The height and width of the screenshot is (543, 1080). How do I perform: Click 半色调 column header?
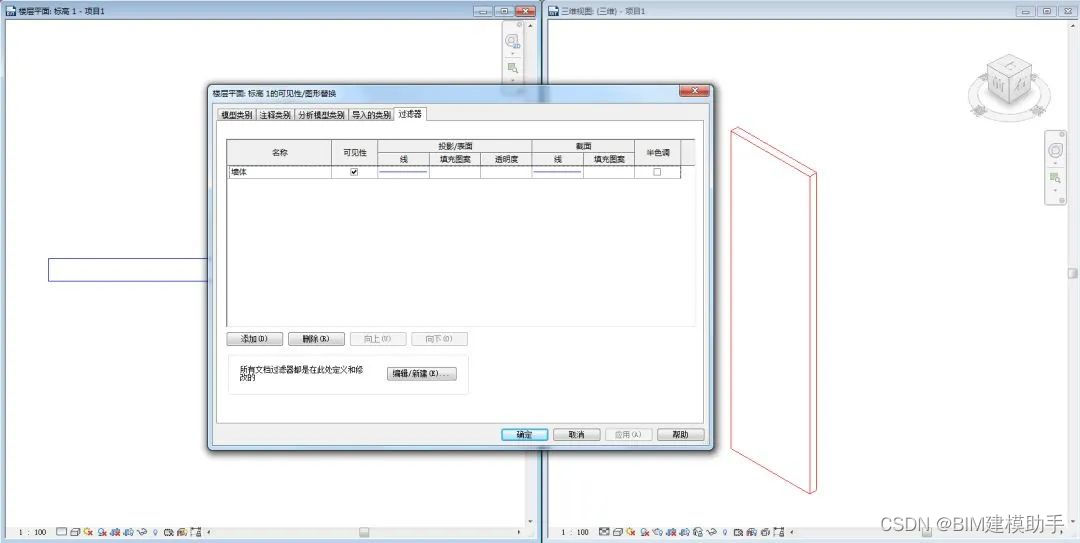pos(657,152)
